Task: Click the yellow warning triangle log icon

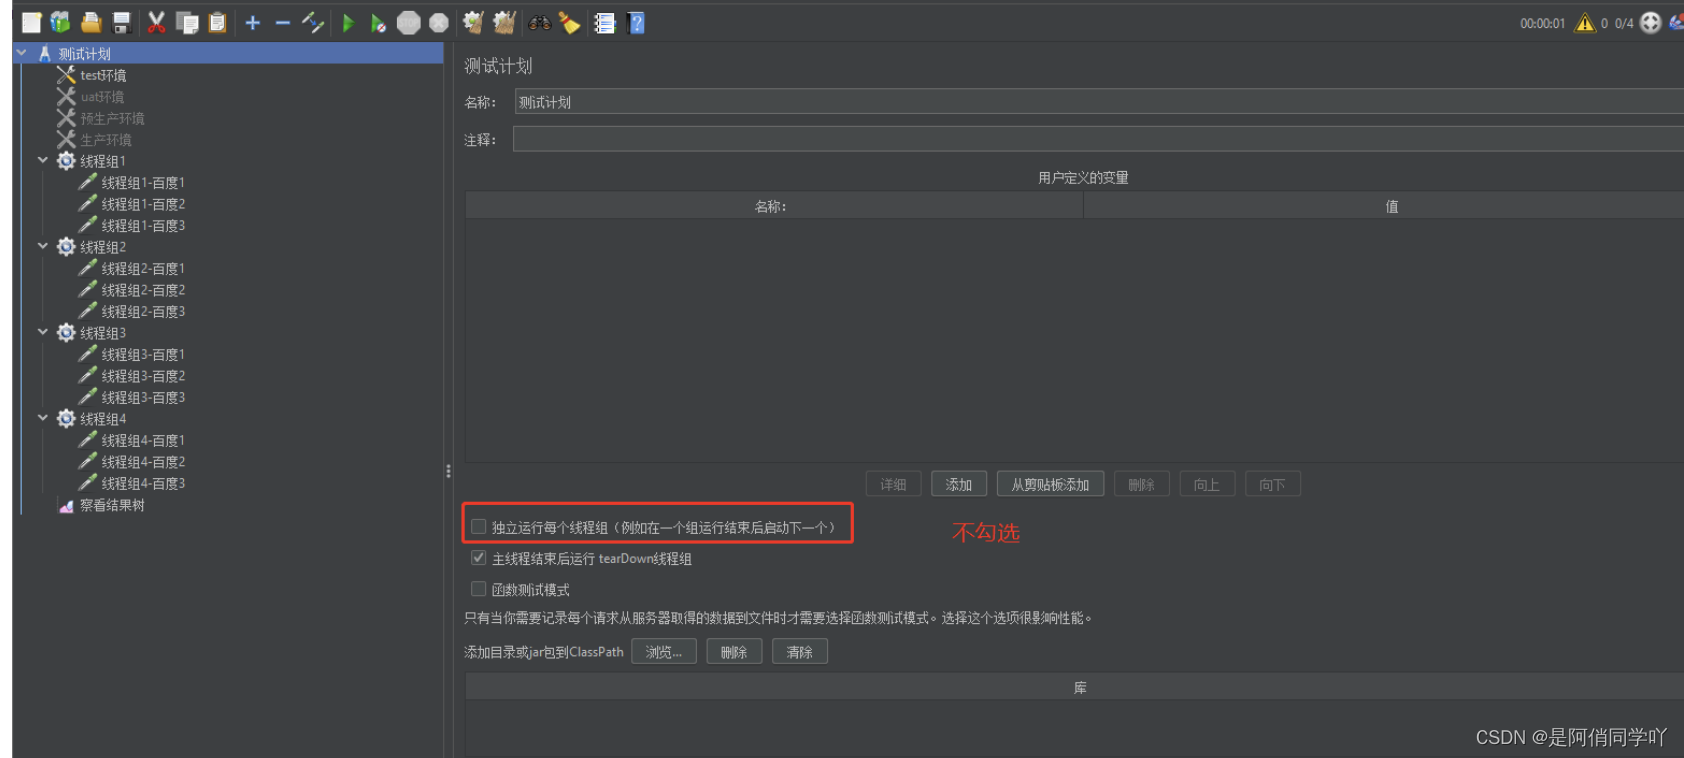Action: 1585,23
